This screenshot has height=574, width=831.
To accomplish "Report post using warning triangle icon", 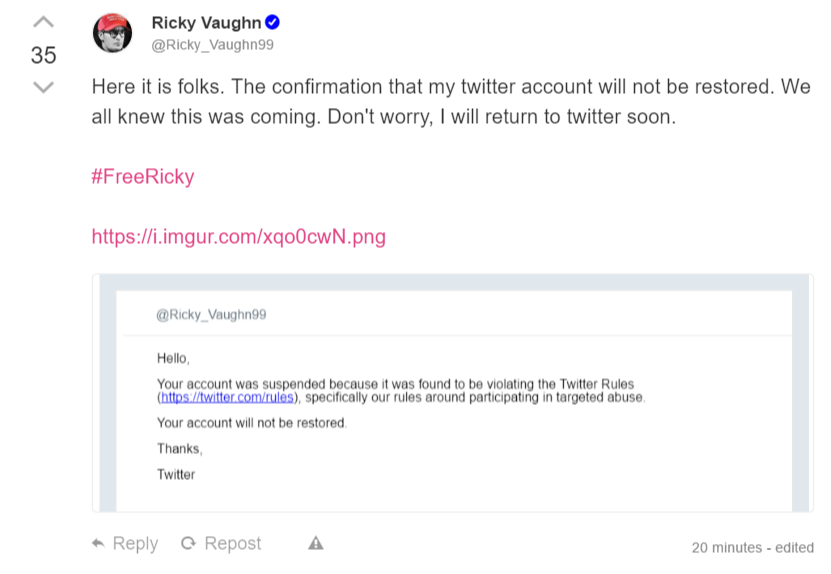I will tap(316, 543).
